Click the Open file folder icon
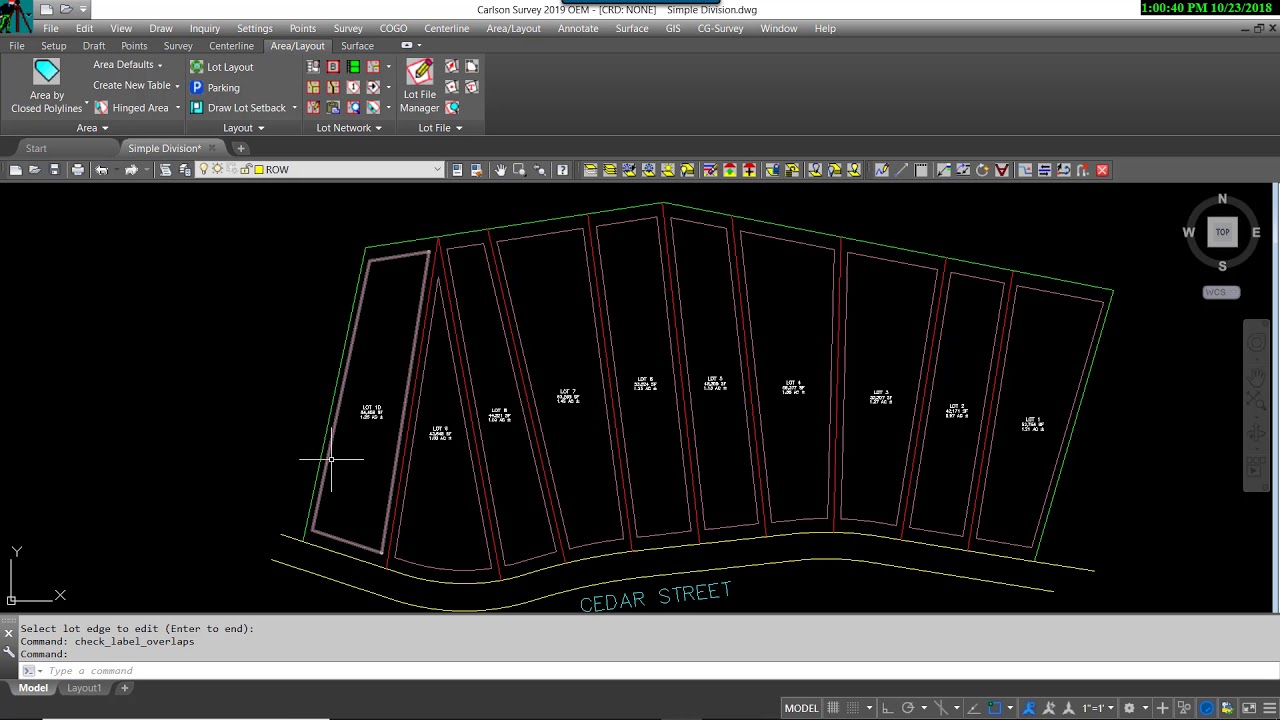The width and height of the screenshot is (1280, 720). click(x=34, y=170)
